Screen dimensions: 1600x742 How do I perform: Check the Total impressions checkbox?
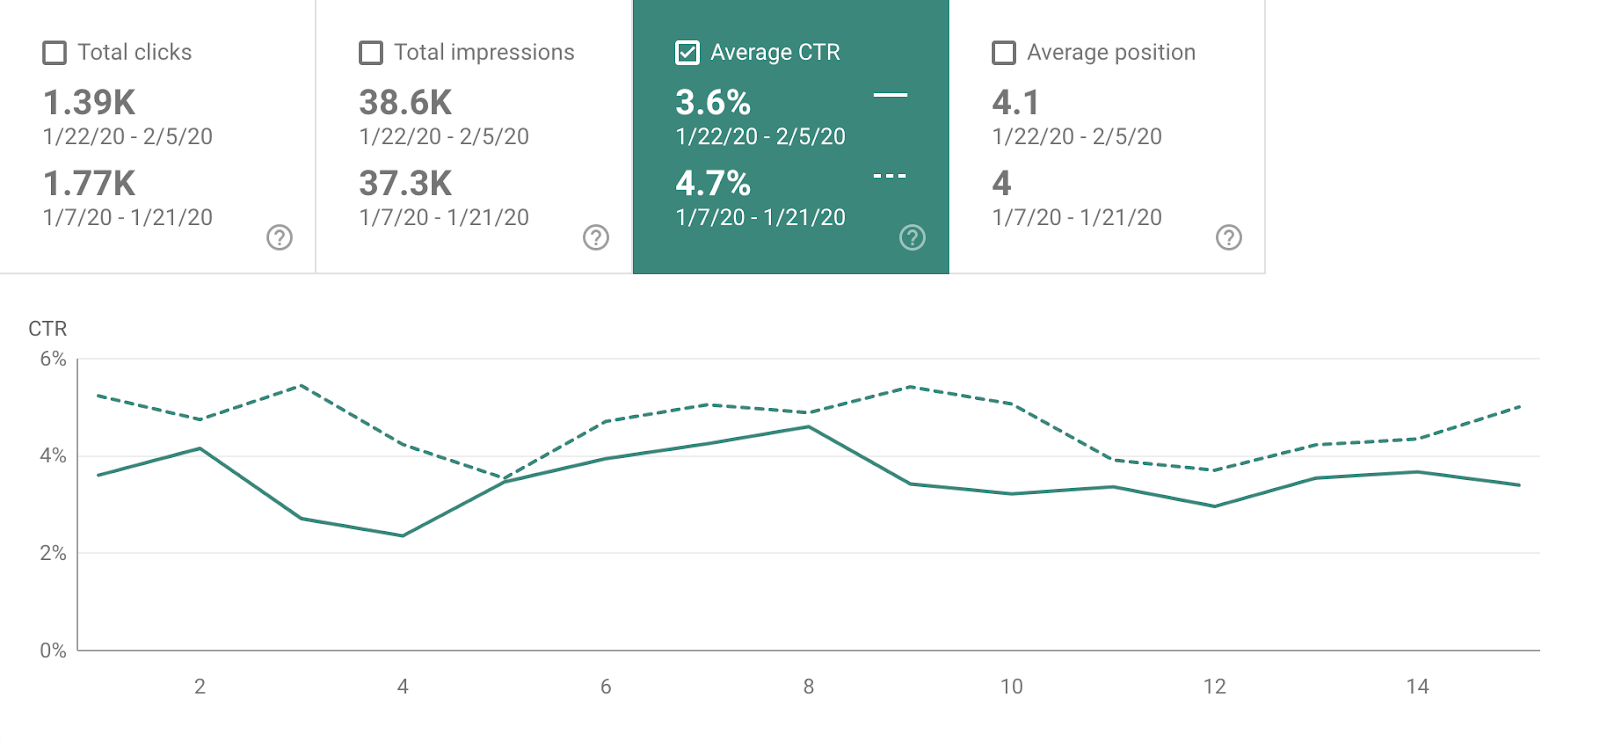[371, 53]
